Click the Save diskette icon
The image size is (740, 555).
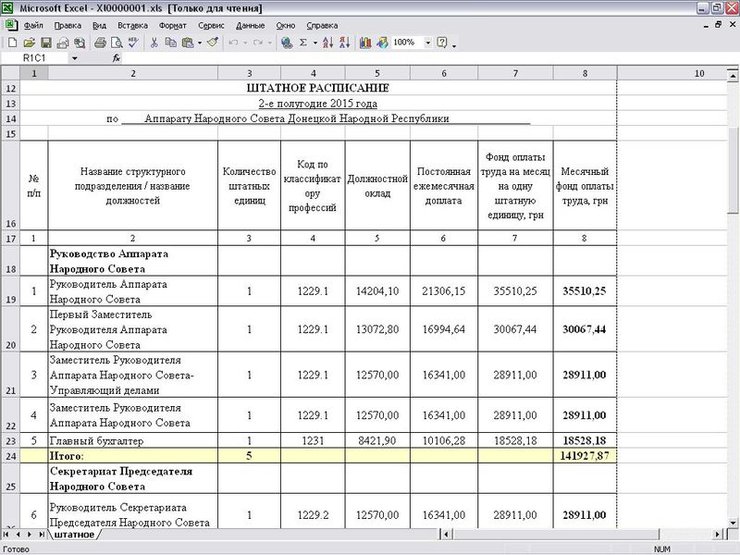[46, 43]
